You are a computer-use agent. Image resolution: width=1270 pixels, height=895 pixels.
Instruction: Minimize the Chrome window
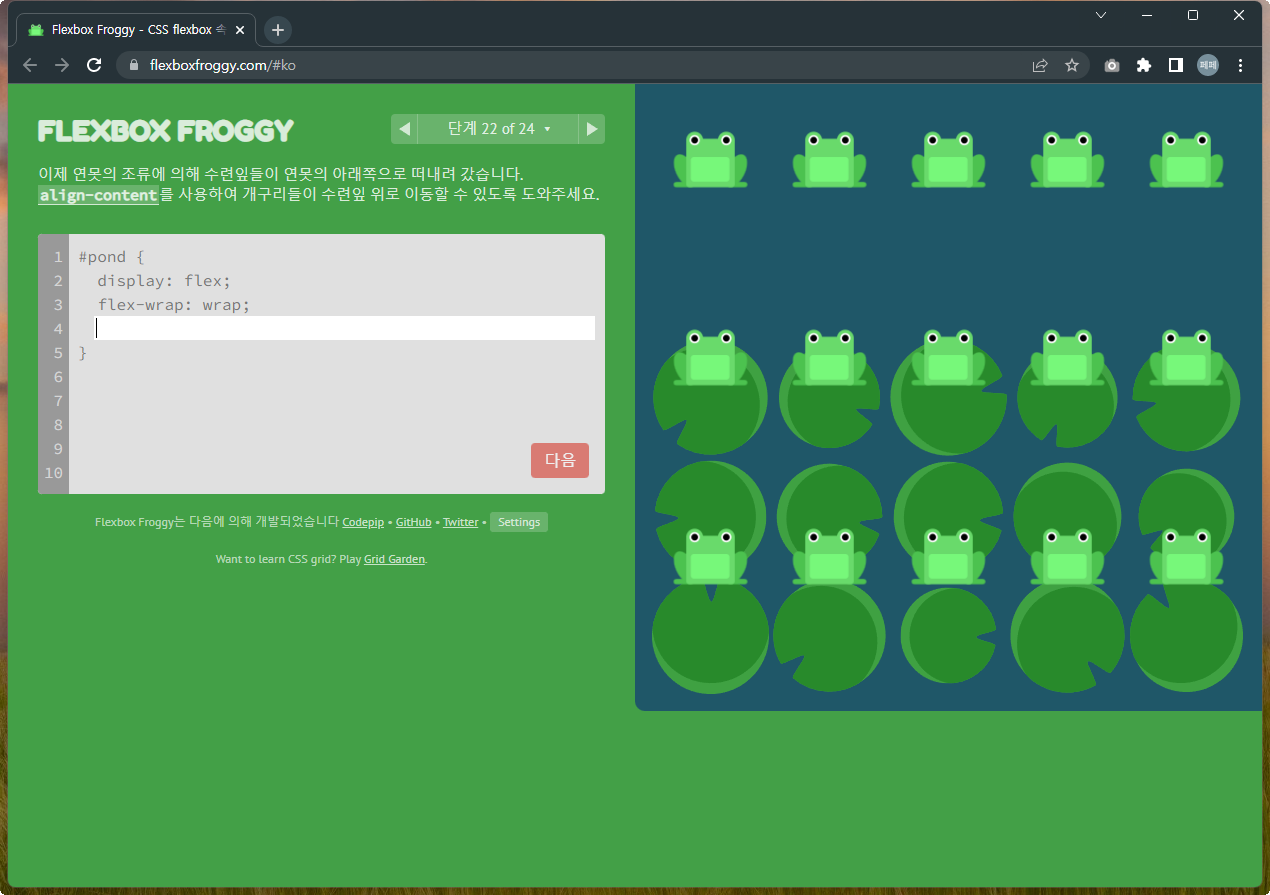1147,15
